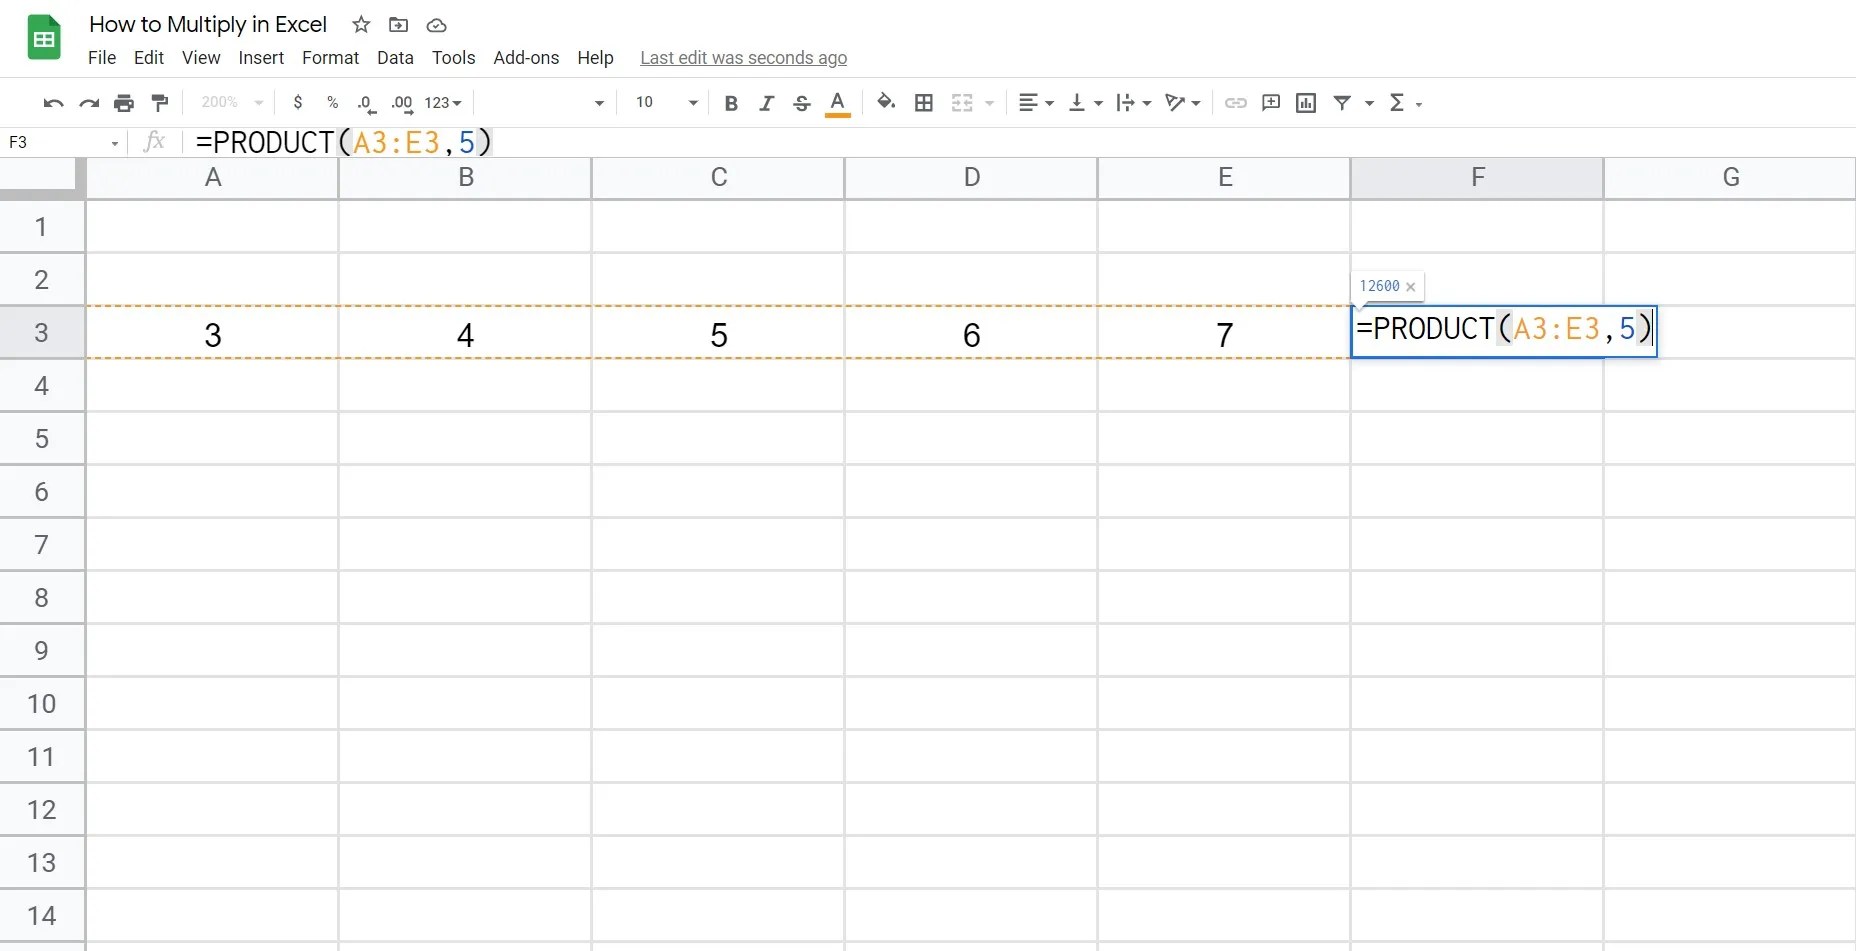Image resolution: width=1856 pixels, height=951 pixels.
Task: Open the Insert link tool
Action: coord(1235,102)
